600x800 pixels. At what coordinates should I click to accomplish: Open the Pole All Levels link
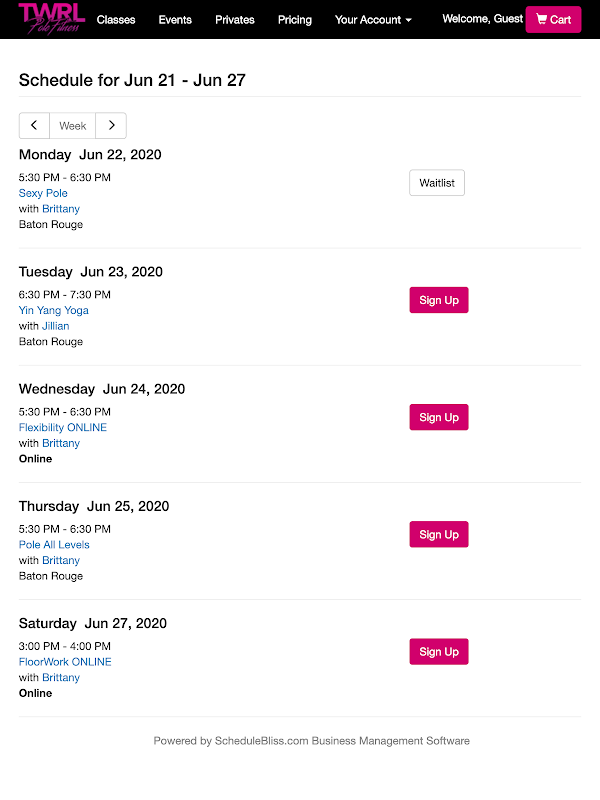(54, 545)
